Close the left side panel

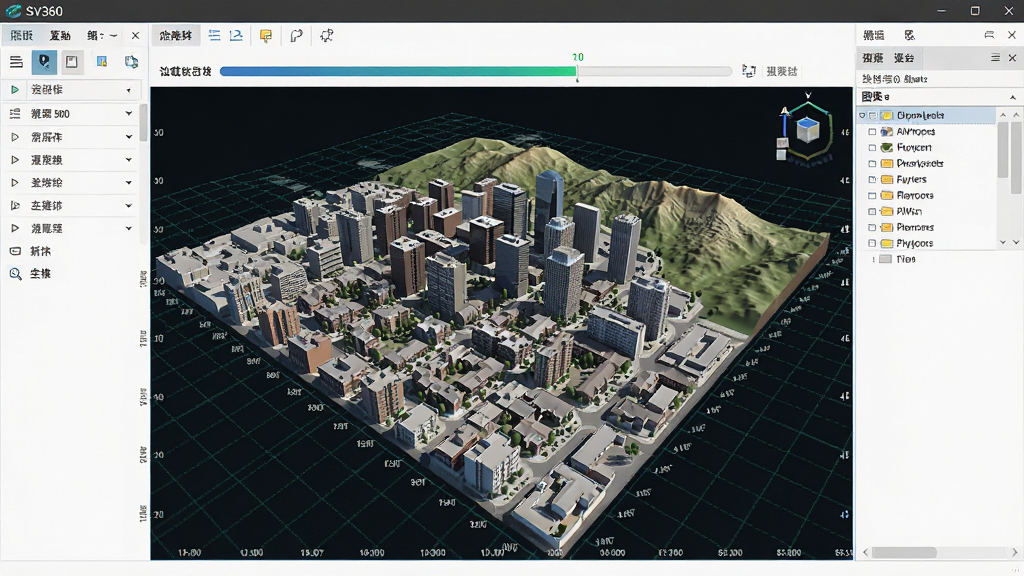(x=135, y=35)
